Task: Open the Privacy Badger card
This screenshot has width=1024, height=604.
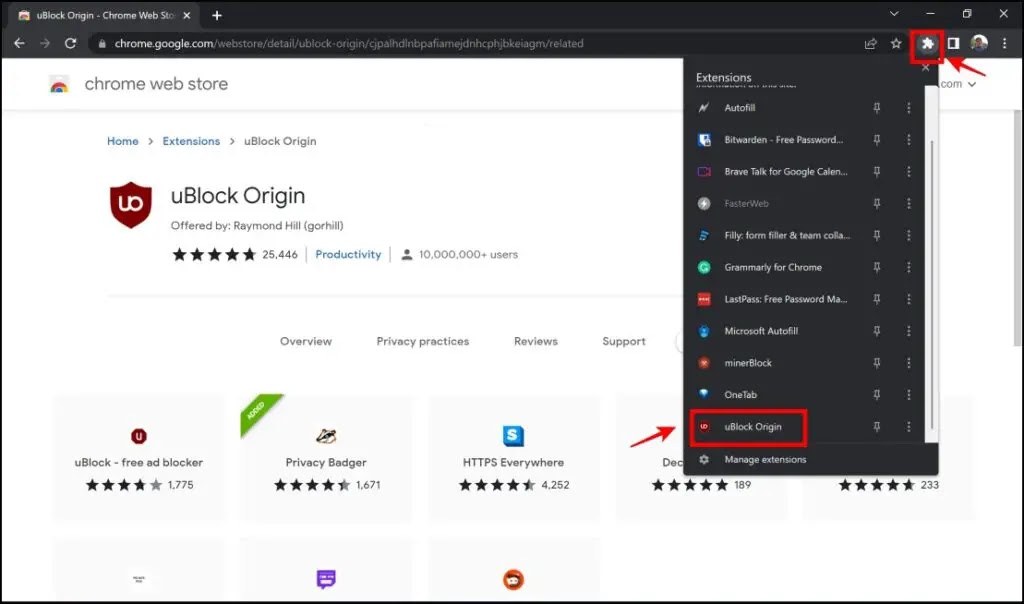Action: tap(325, 457)
